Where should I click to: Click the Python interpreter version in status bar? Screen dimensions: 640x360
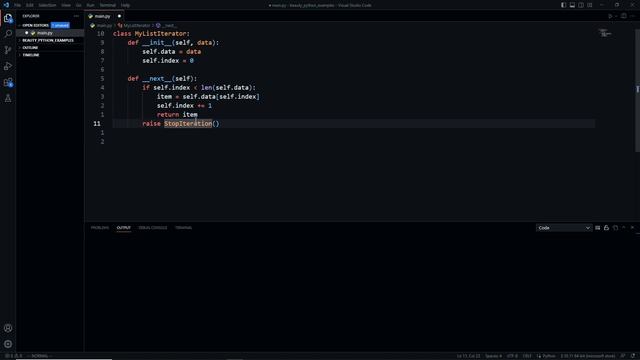[x=587, y=356]
